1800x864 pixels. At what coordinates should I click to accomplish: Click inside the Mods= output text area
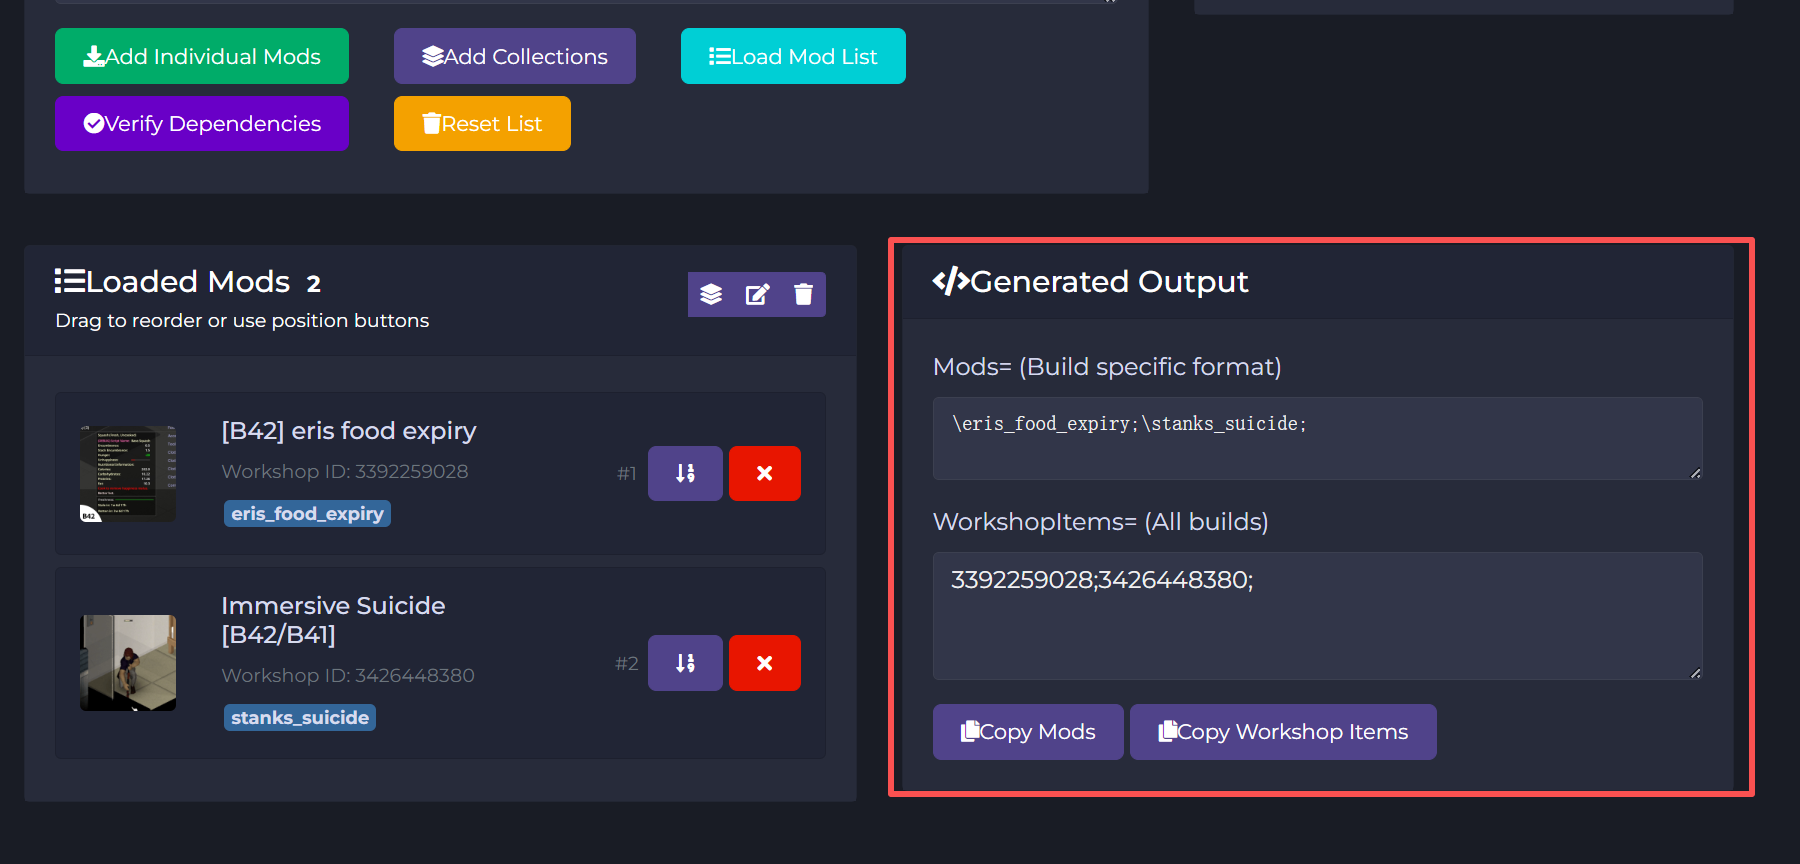pyautogui.click(x=1316, y=438)
